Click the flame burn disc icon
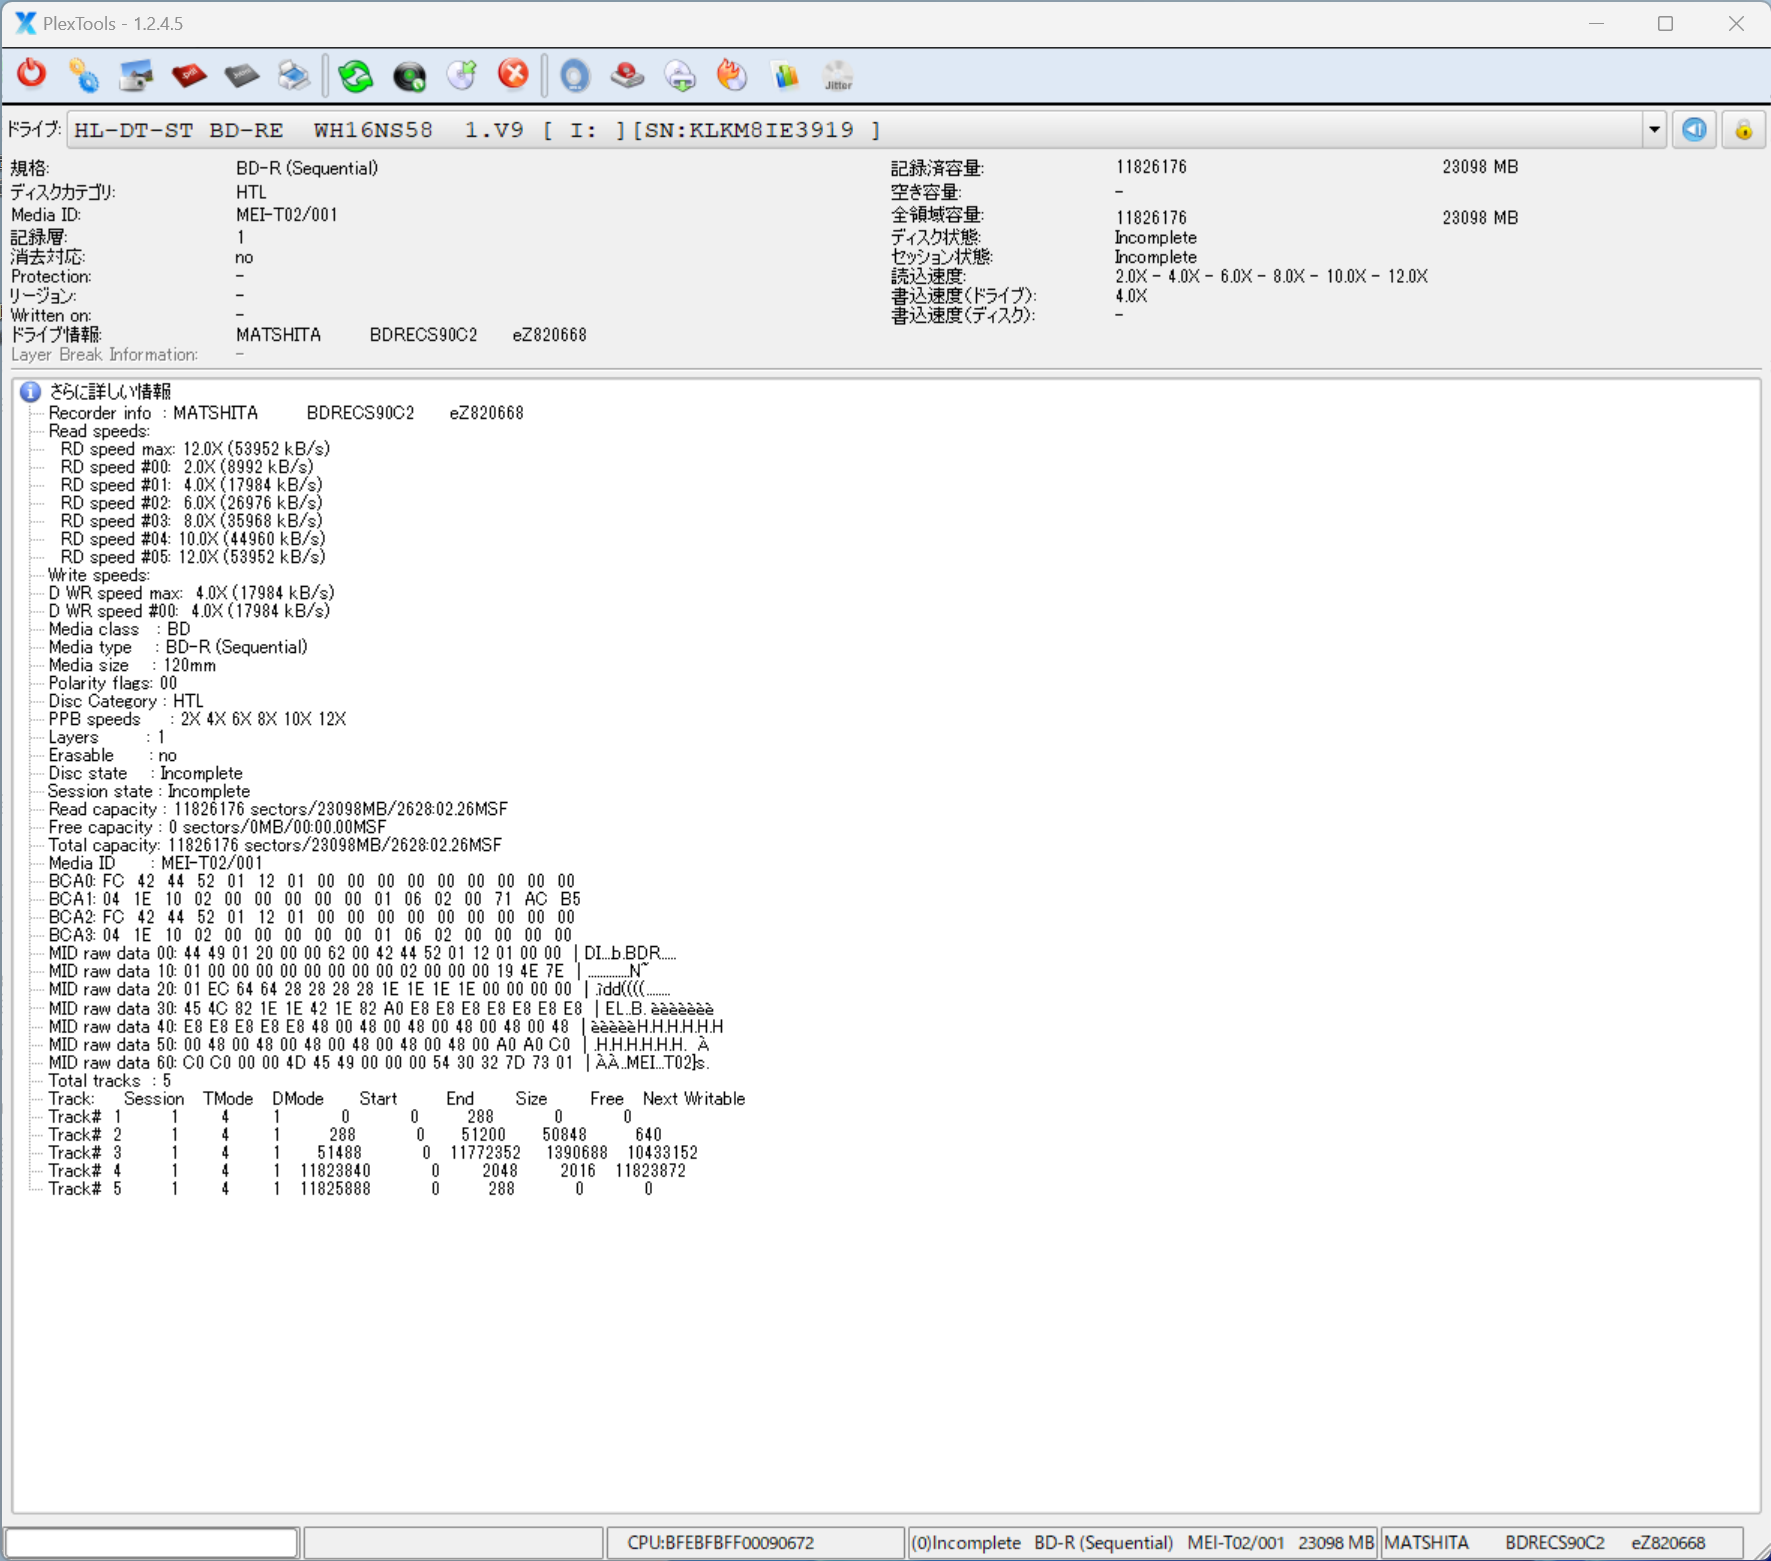The width and height of the screenshot is (1771, 1561). coord(732,75)
